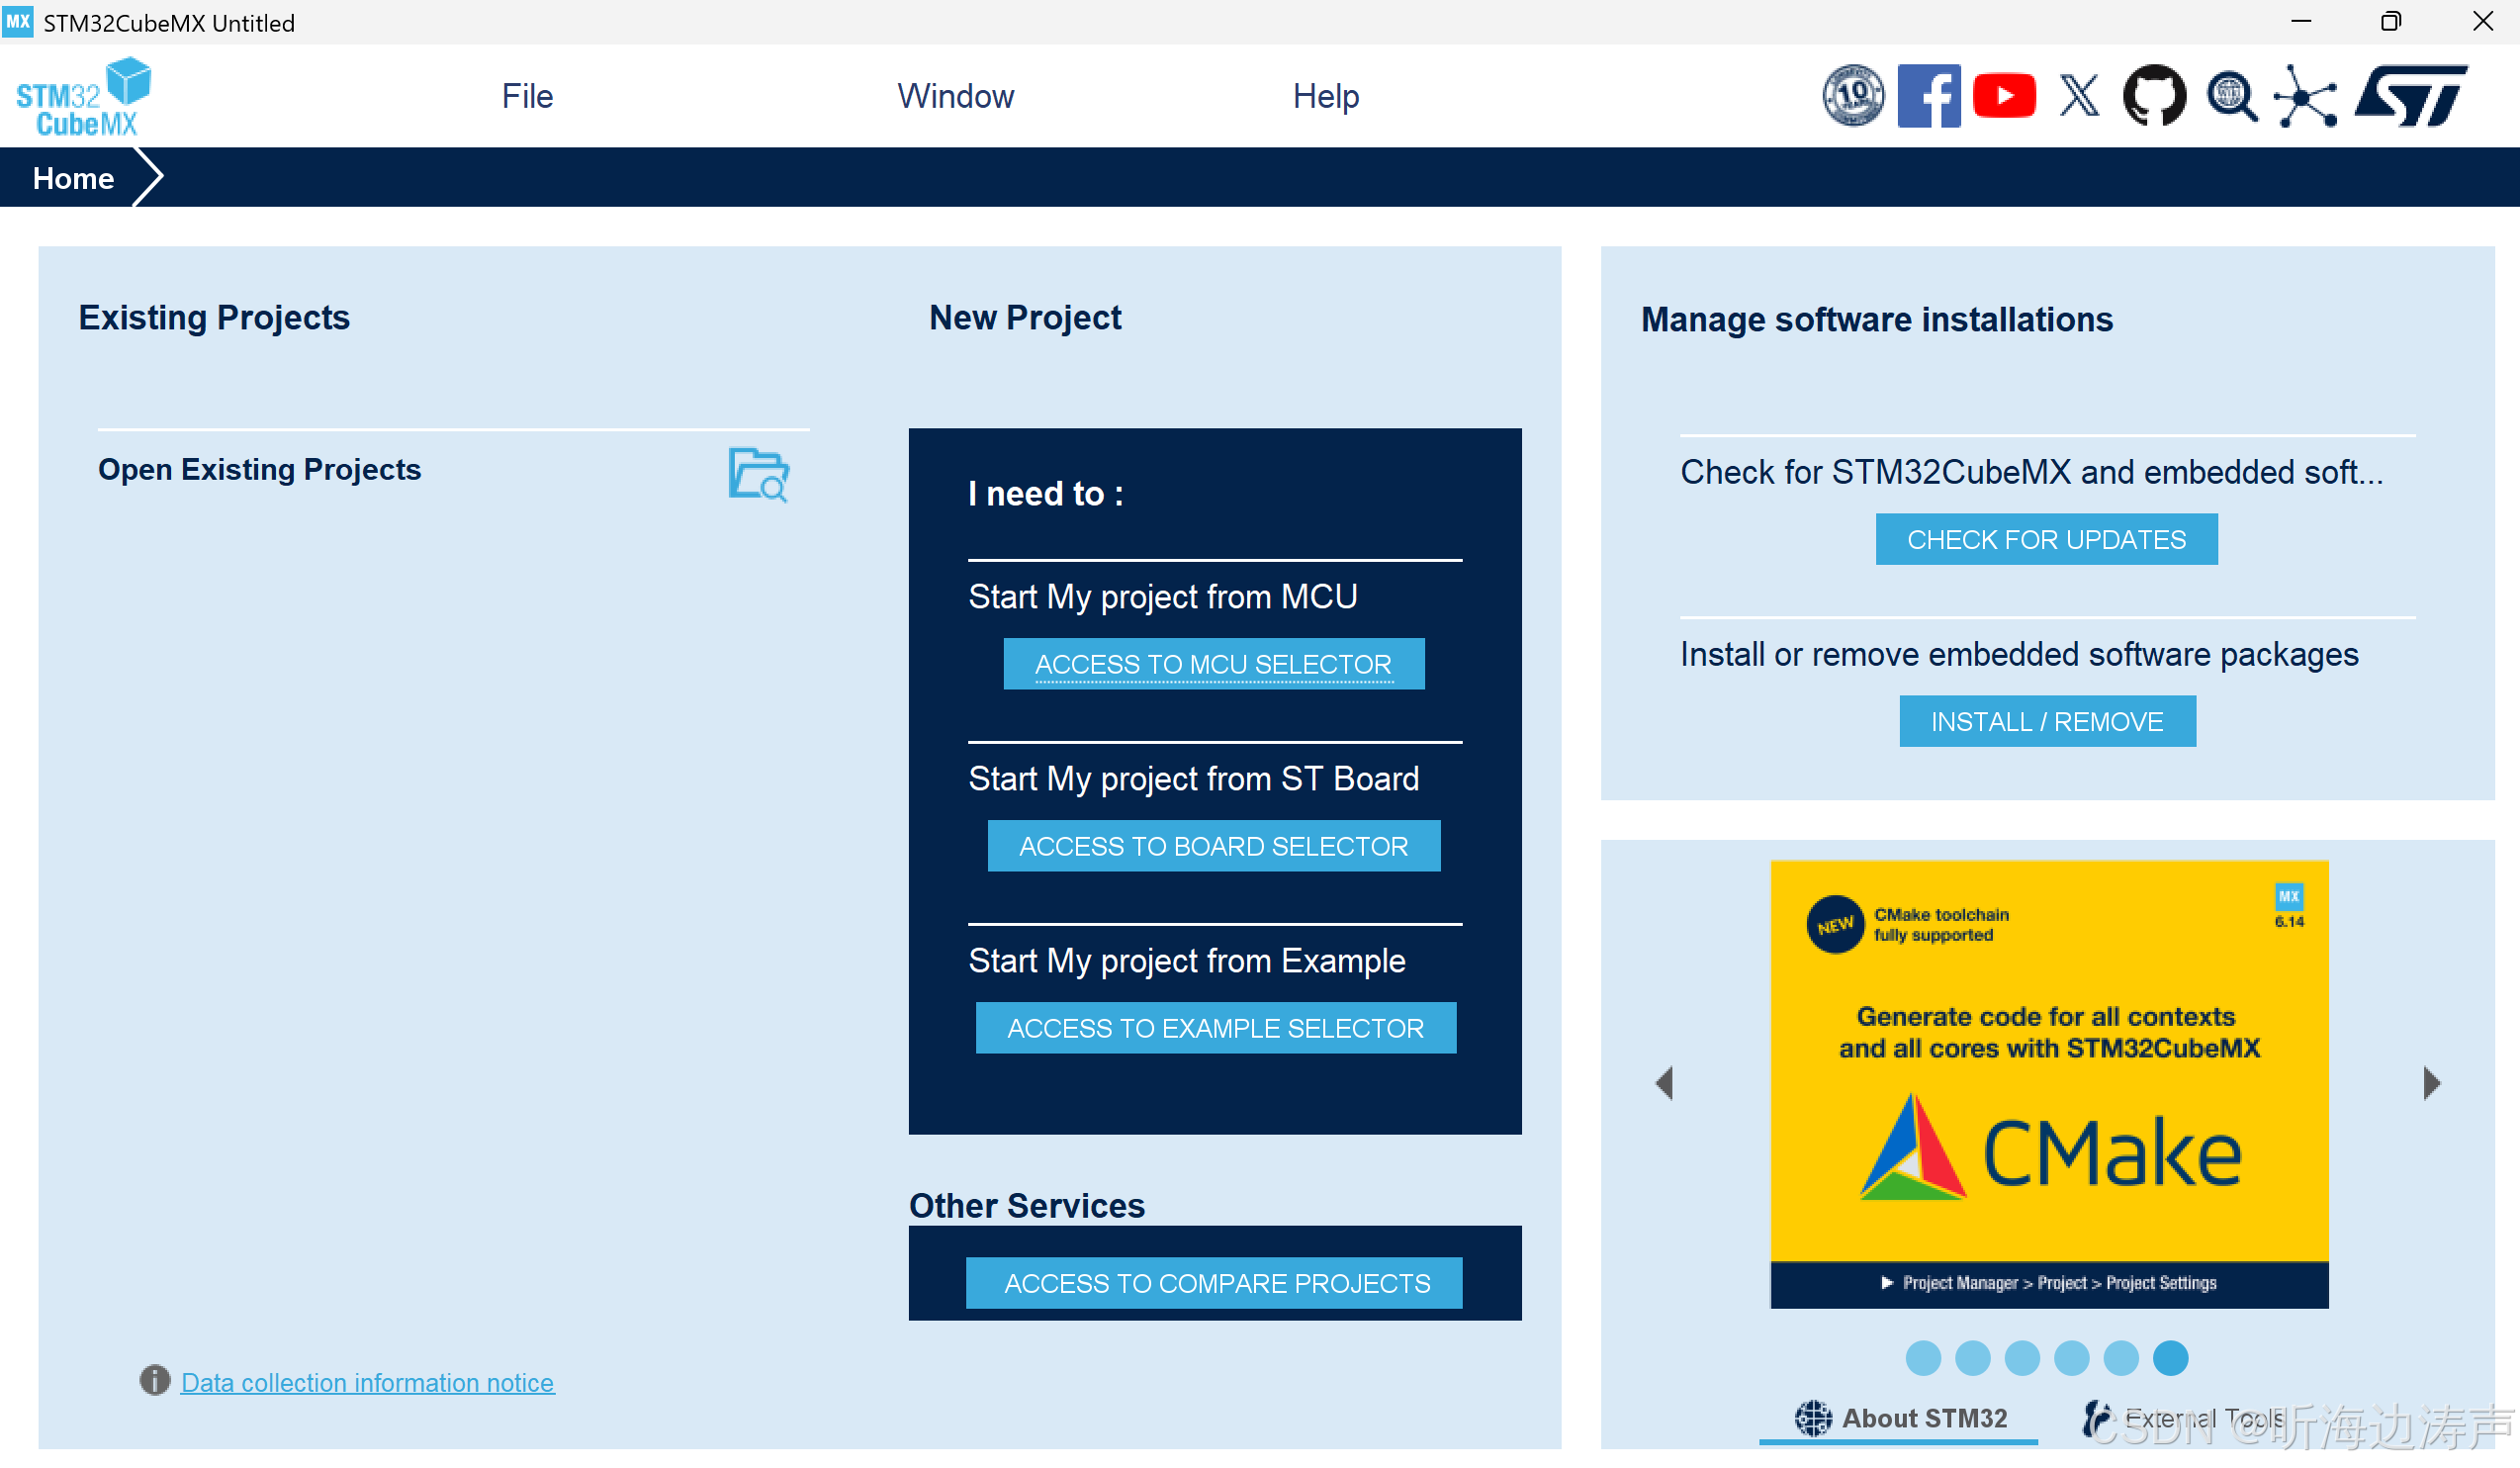
Task: Click the browse folder icon for existing projects
Action: [759, 473]
